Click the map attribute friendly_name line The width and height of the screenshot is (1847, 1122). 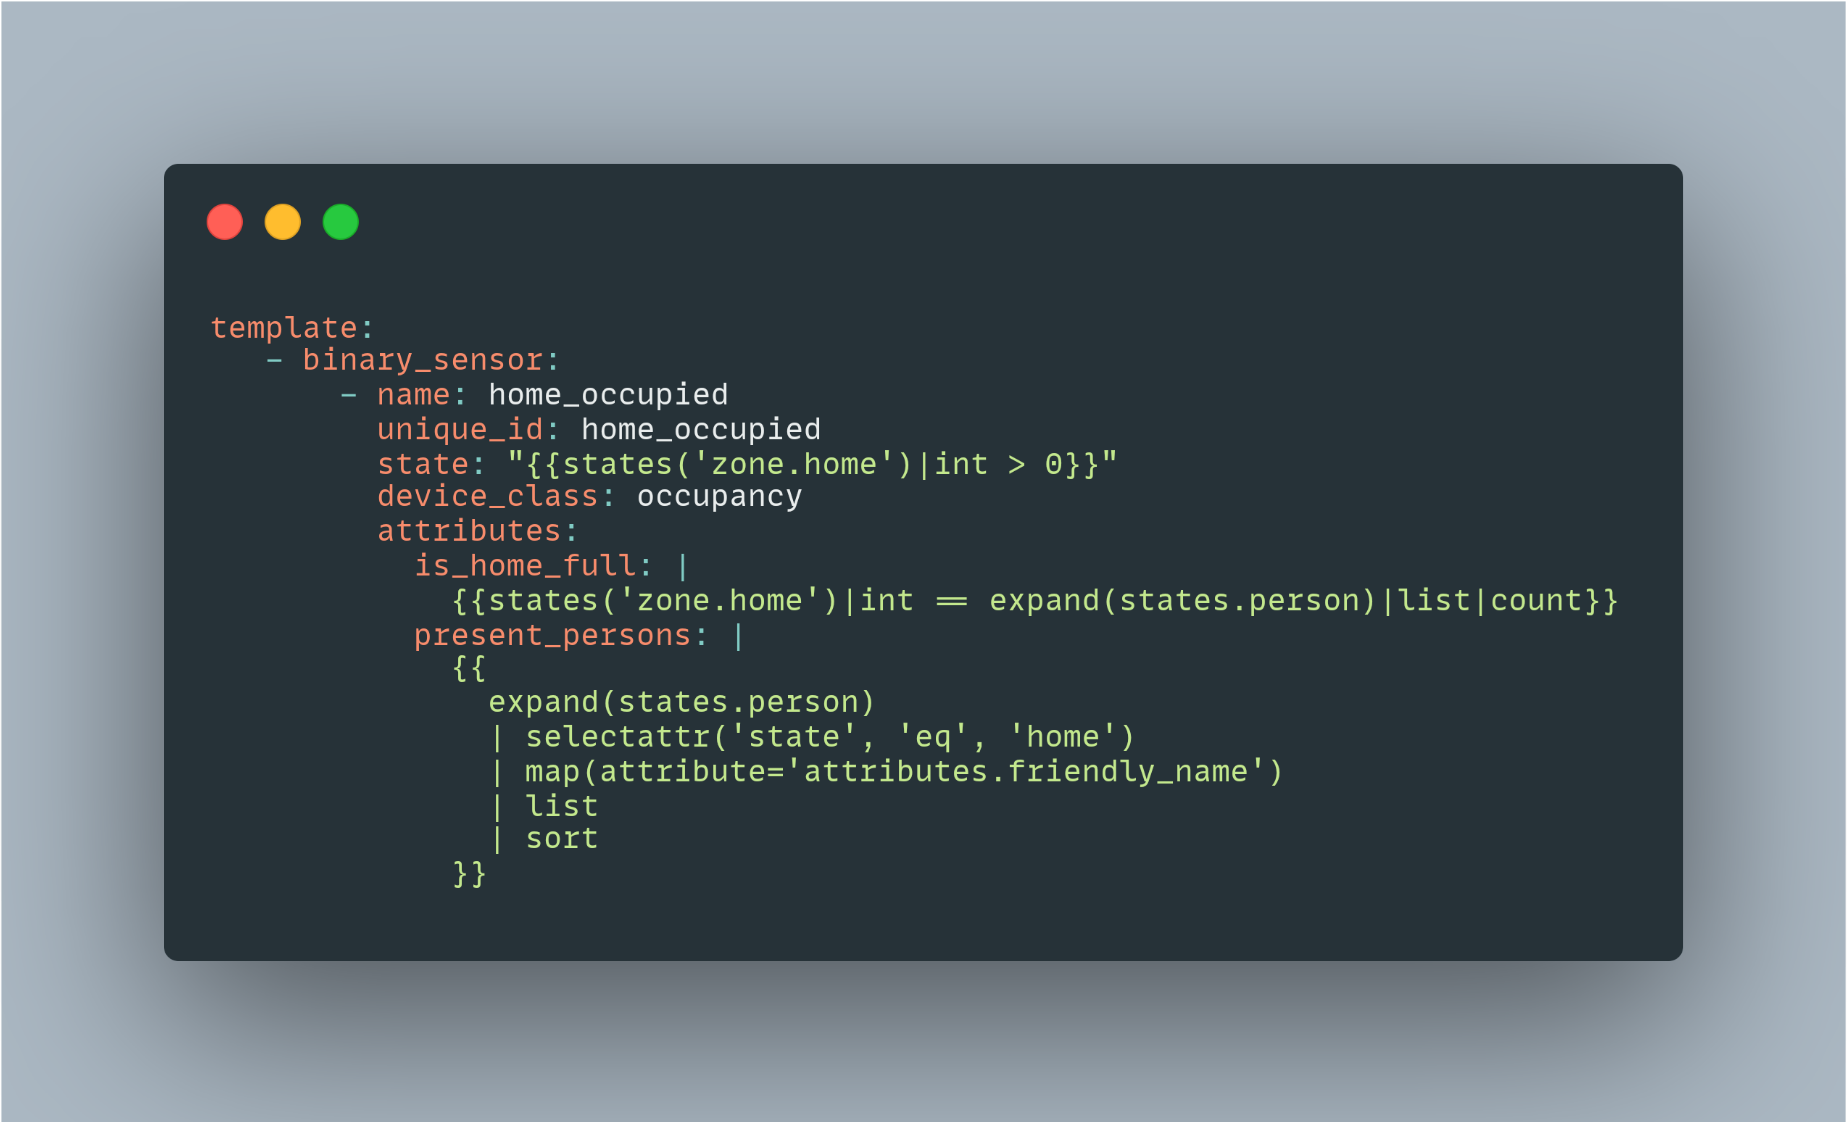[x=886, y=772]
